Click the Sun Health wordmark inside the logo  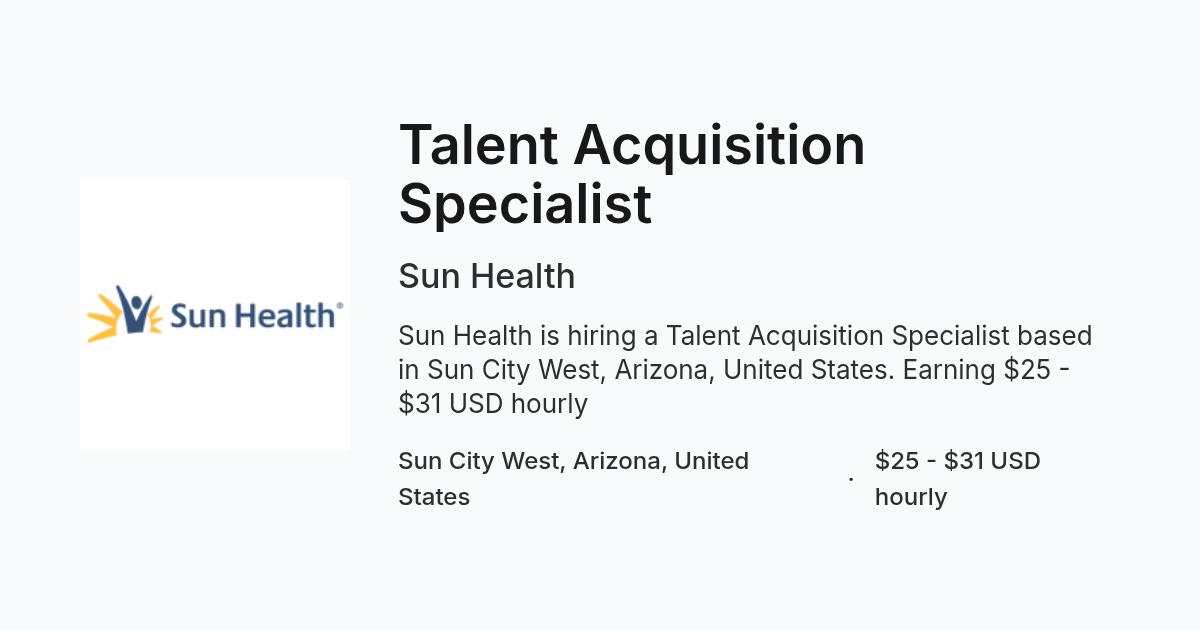point(253,316)
